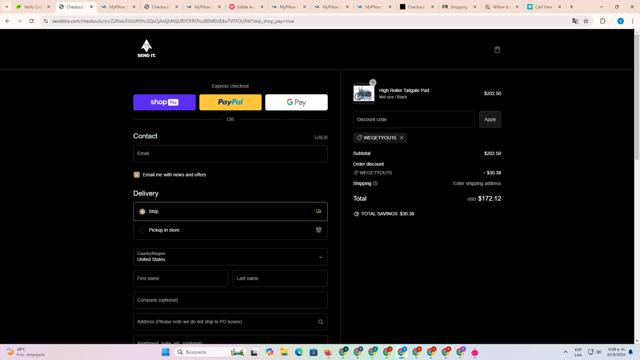This screenshot has height=360, width=640.
Task: Go back in browser
Action: 7,21
